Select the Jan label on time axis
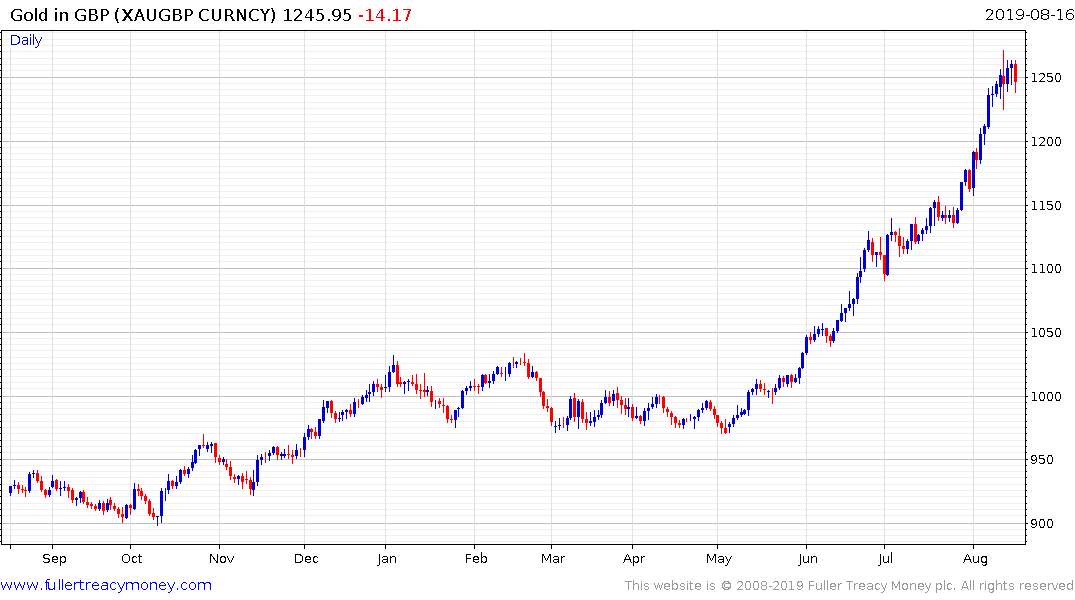Image resolution: width=1075 pixels, height=600 pixels. 387,558
